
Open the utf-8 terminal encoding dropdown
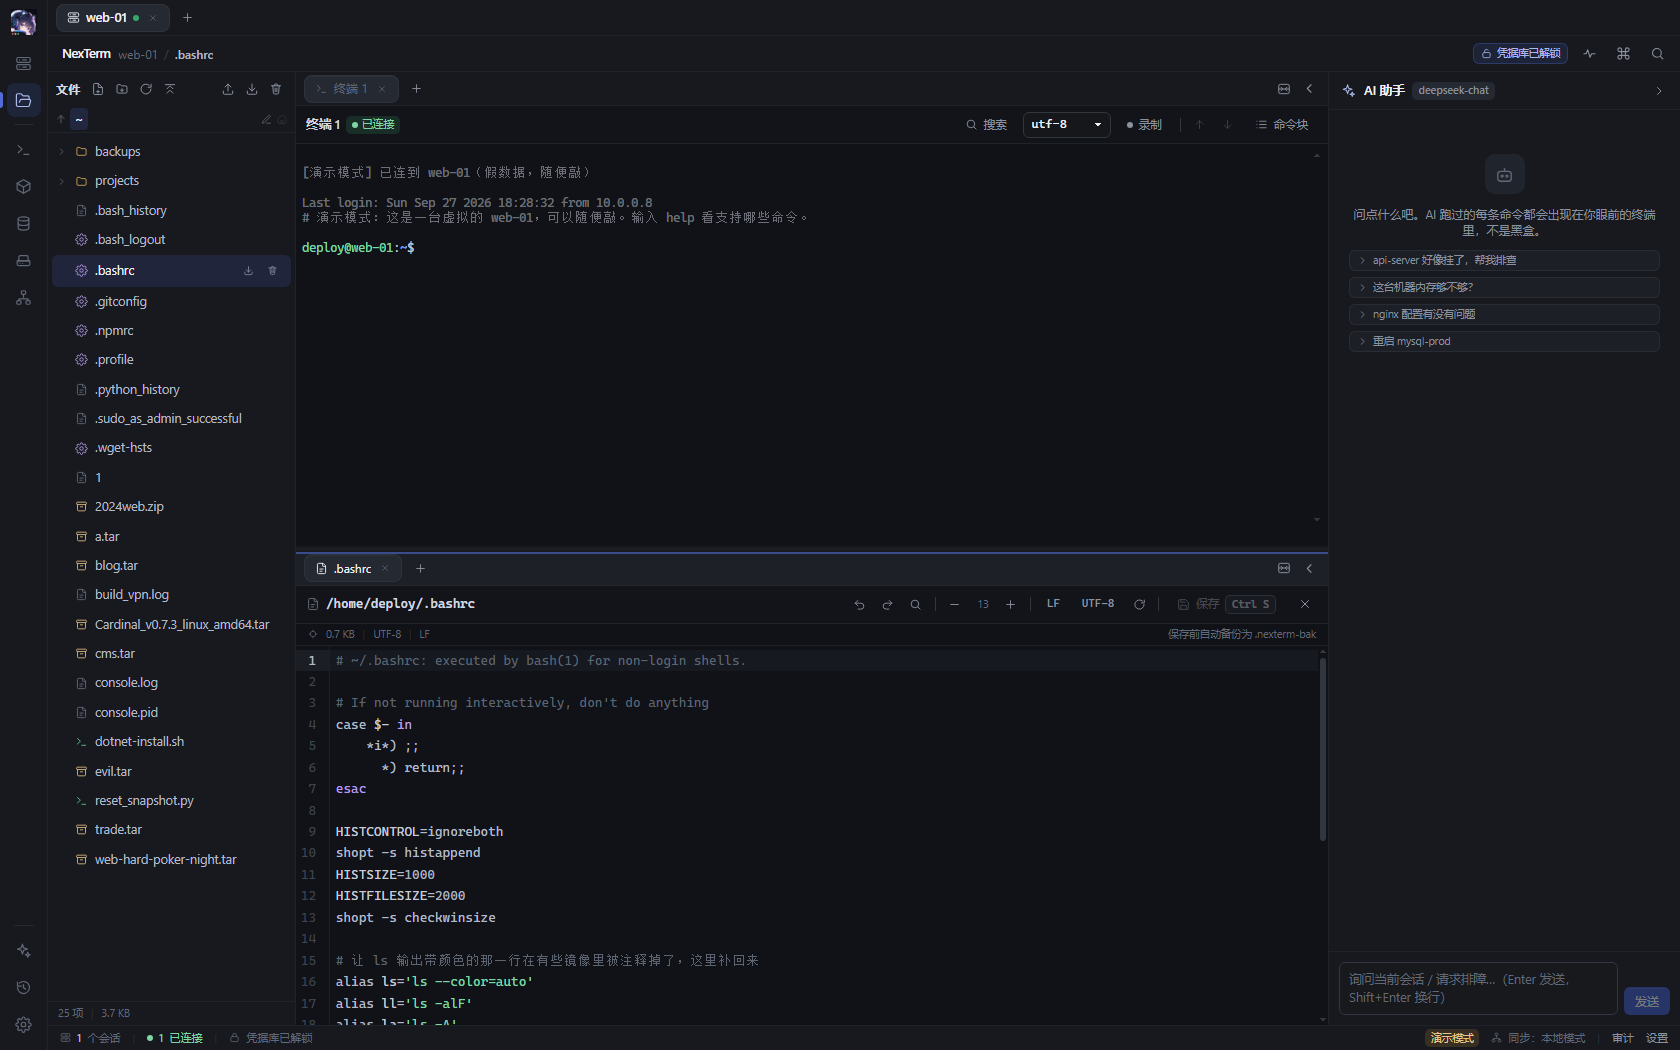point(1066,124)
